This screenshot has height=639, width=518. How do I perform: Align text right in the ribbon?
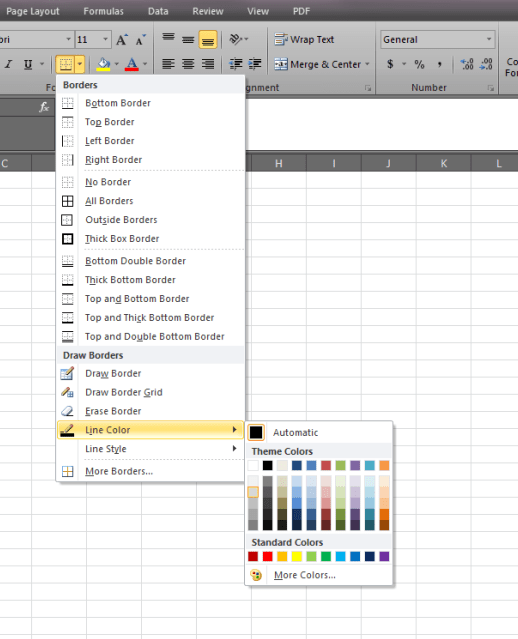pos(208,64)
